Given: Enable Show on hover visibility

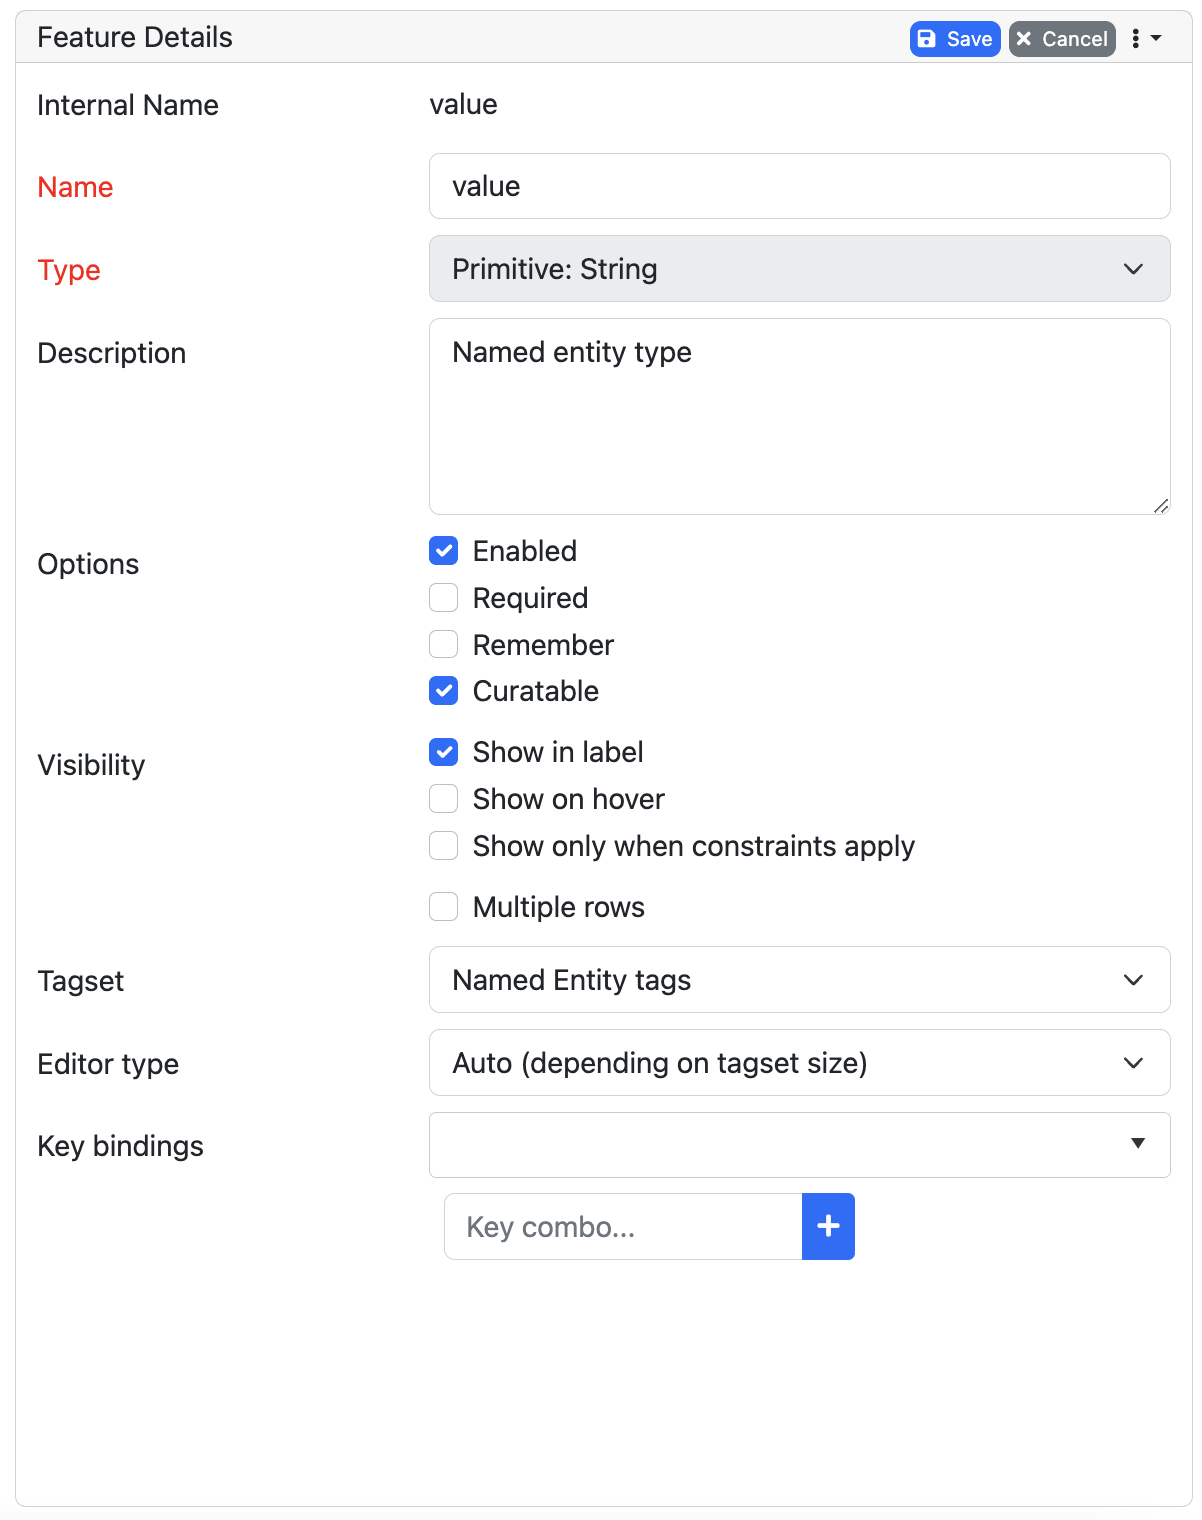Looking at the screenshot, I should (x=443, y=798).
